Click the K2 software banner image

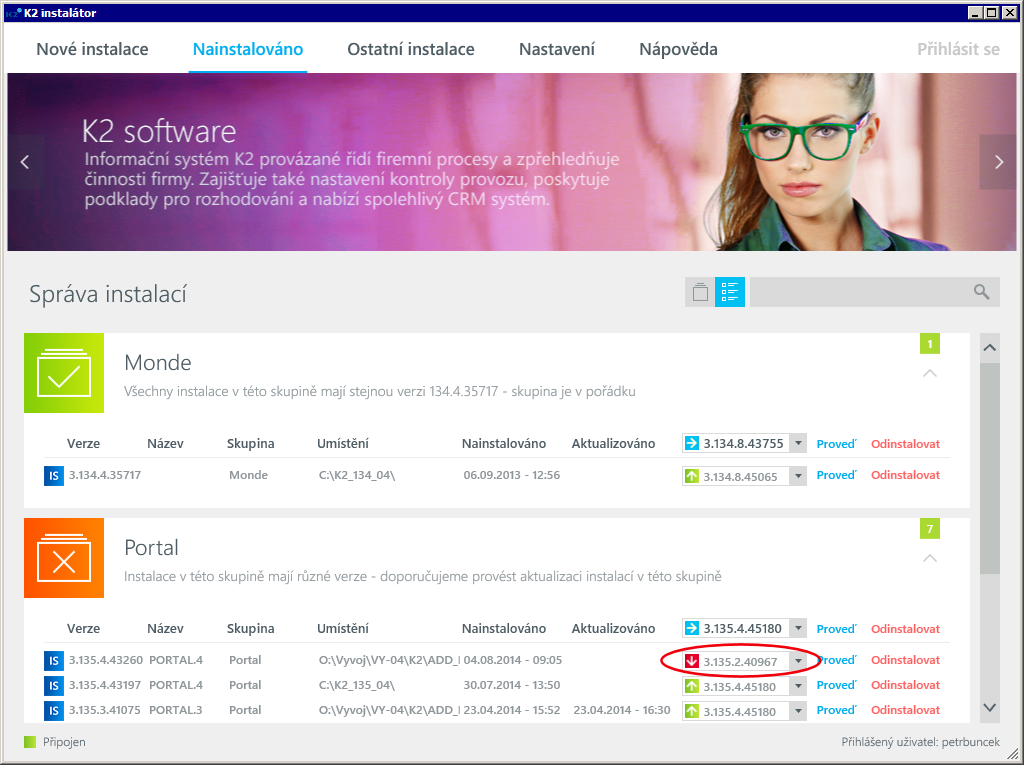coord(512,162)
